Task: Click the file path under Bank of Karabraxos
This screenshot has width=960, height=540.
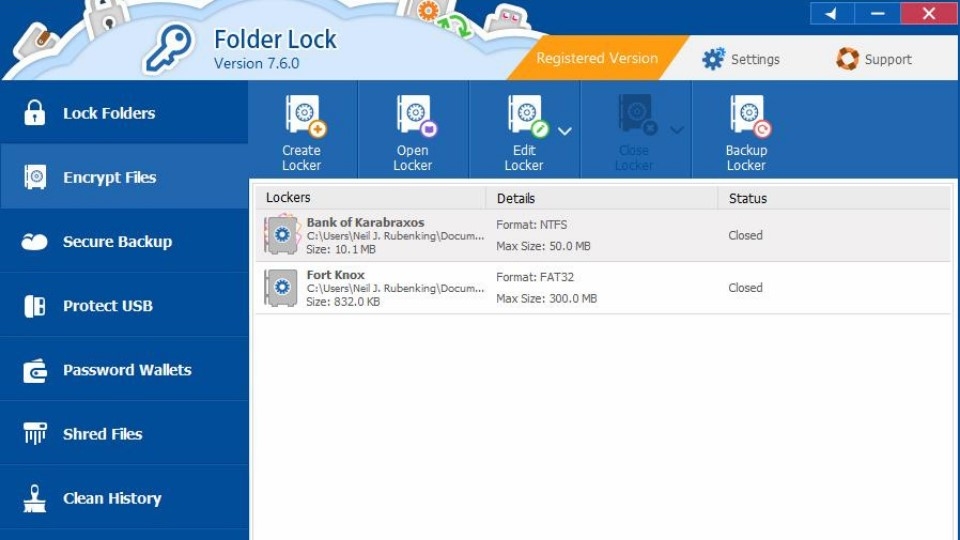Action: click(396, 236)
